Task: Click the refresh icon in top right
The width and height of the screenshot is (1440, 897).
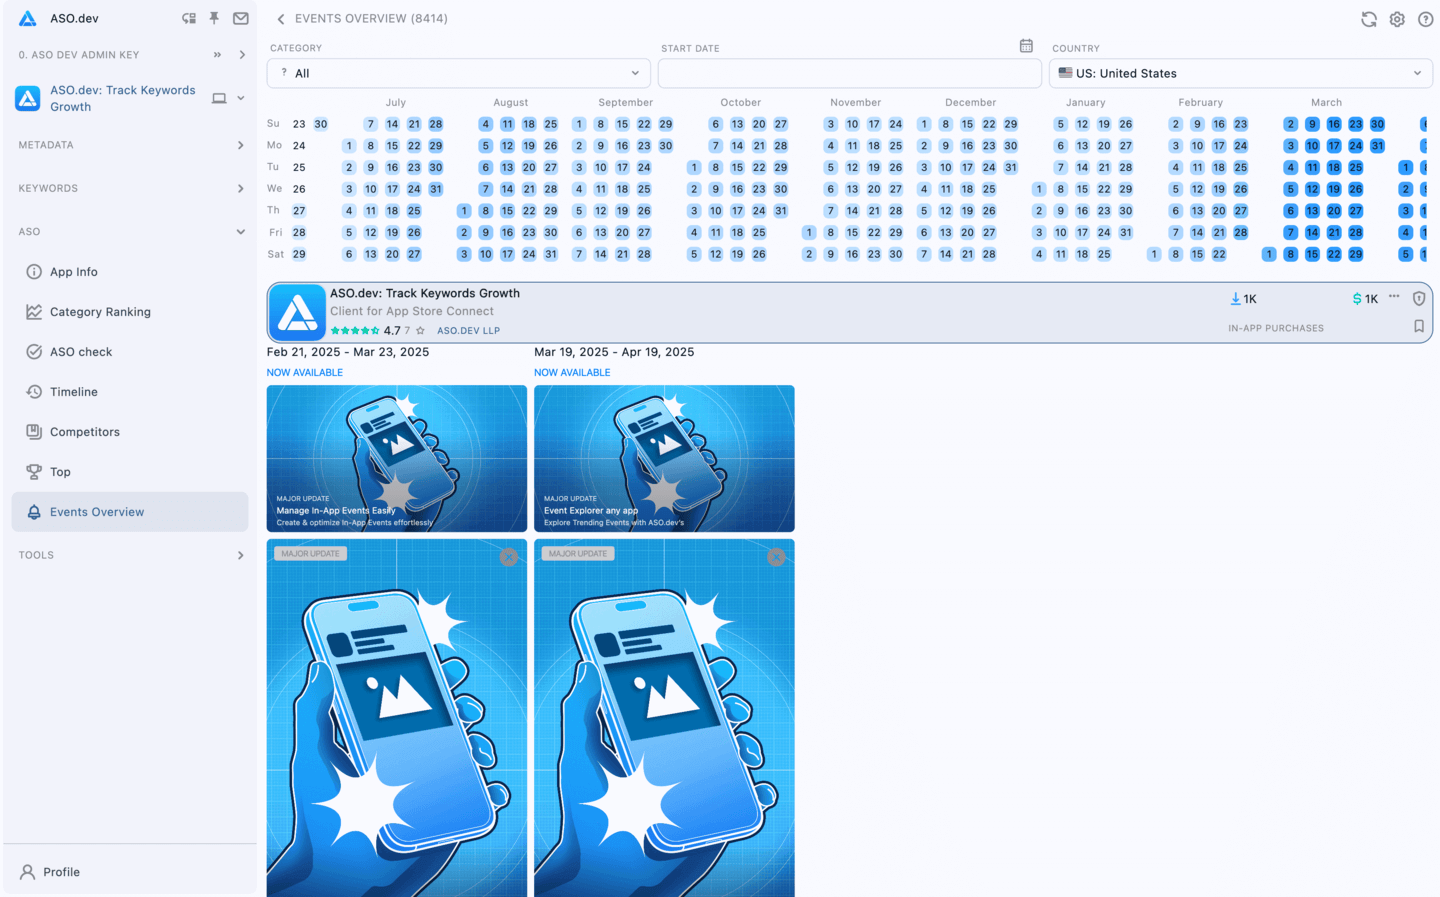Action: 1368,18
